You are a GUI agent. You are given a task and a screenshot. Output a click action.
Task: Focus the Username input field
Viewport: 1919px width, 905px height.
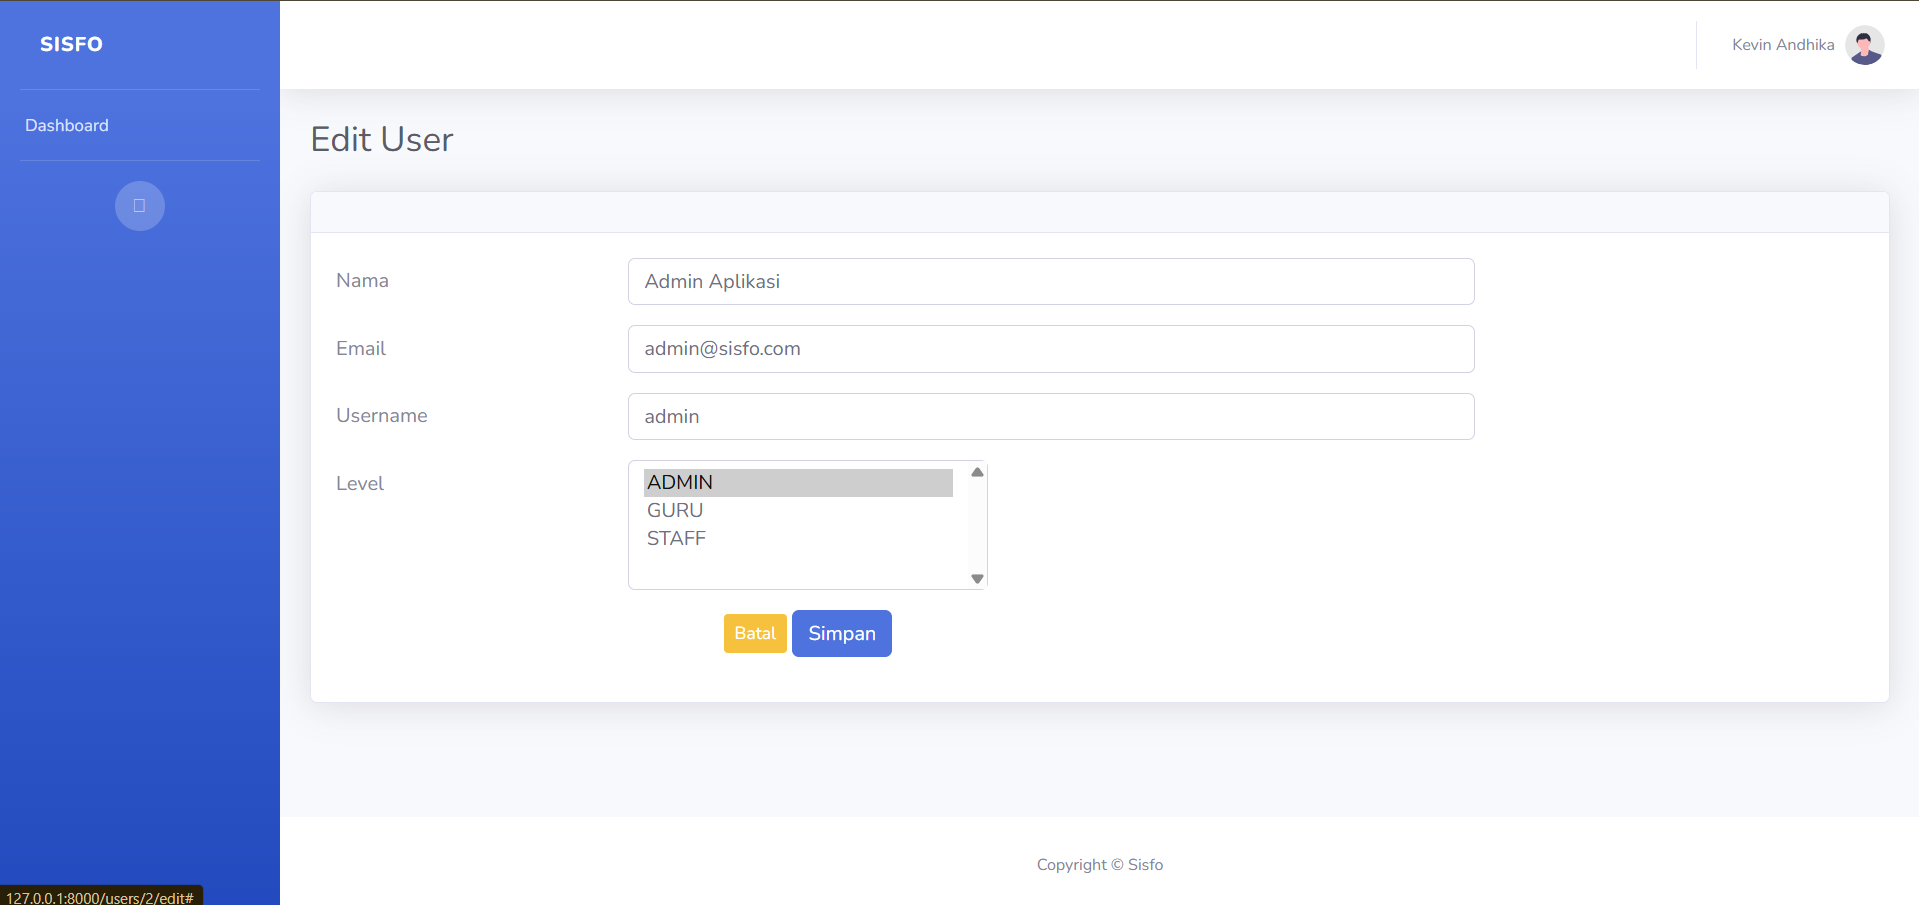click(1050, 417)
